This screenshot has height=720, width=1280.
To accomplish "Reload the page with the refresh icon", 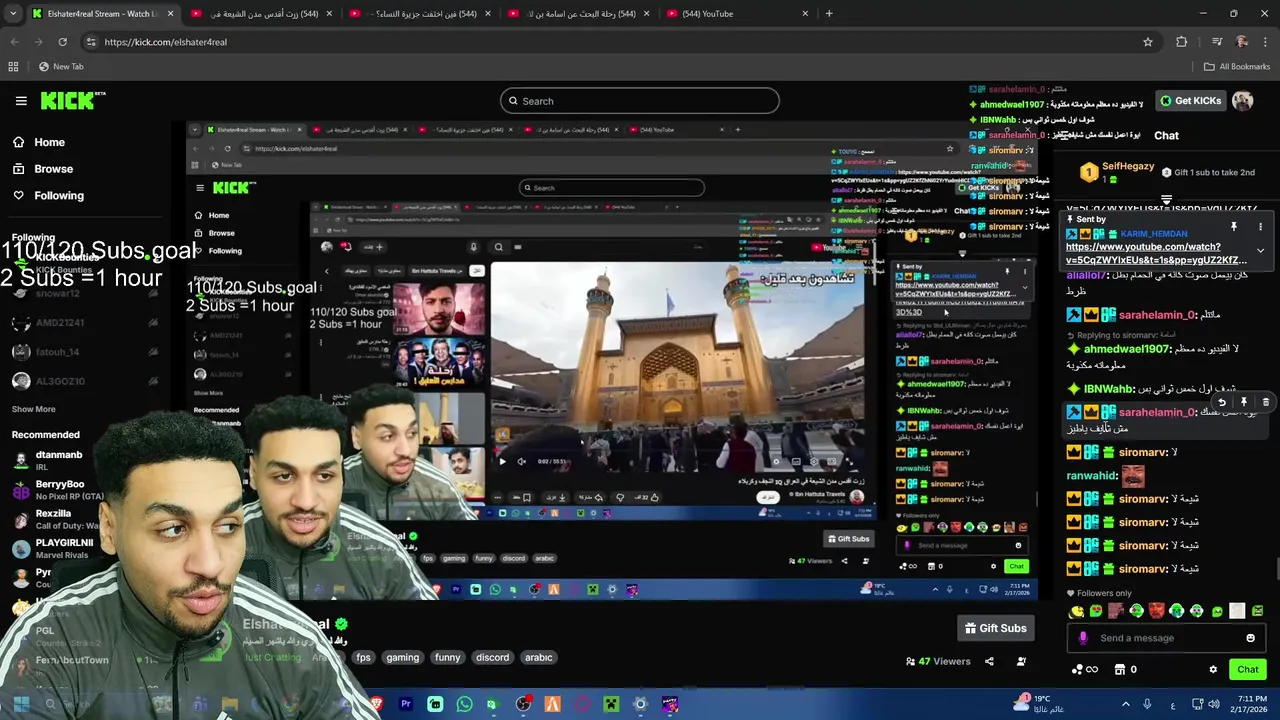I will [62, 42].
